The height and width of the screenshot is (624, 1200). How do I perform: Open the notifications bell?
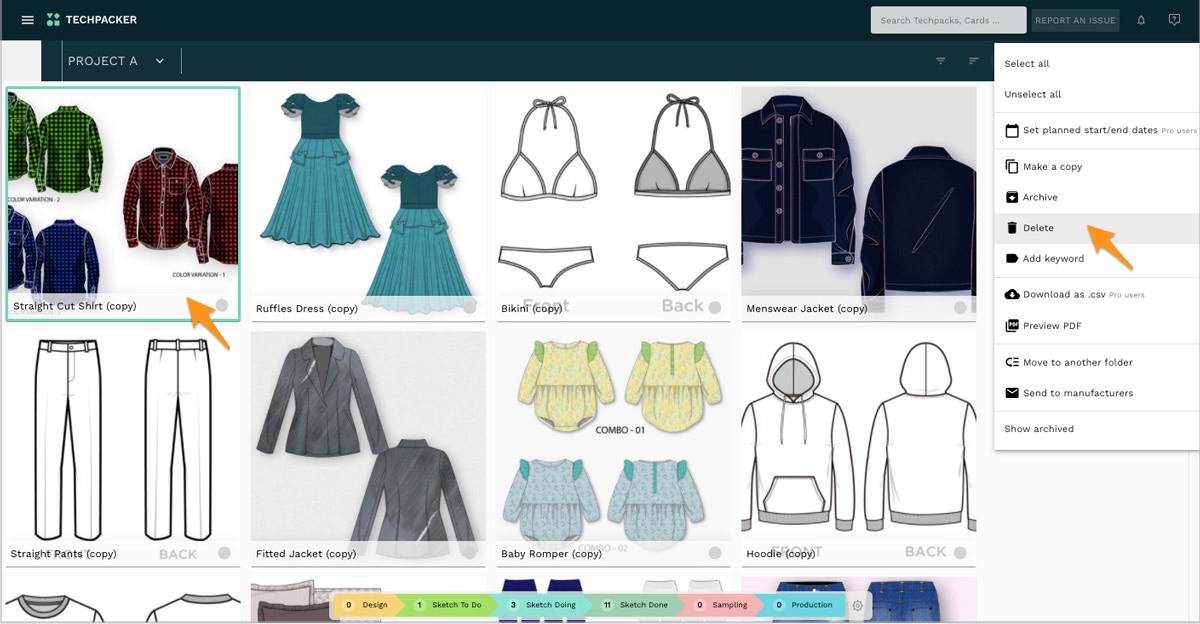coord(1141,20)
